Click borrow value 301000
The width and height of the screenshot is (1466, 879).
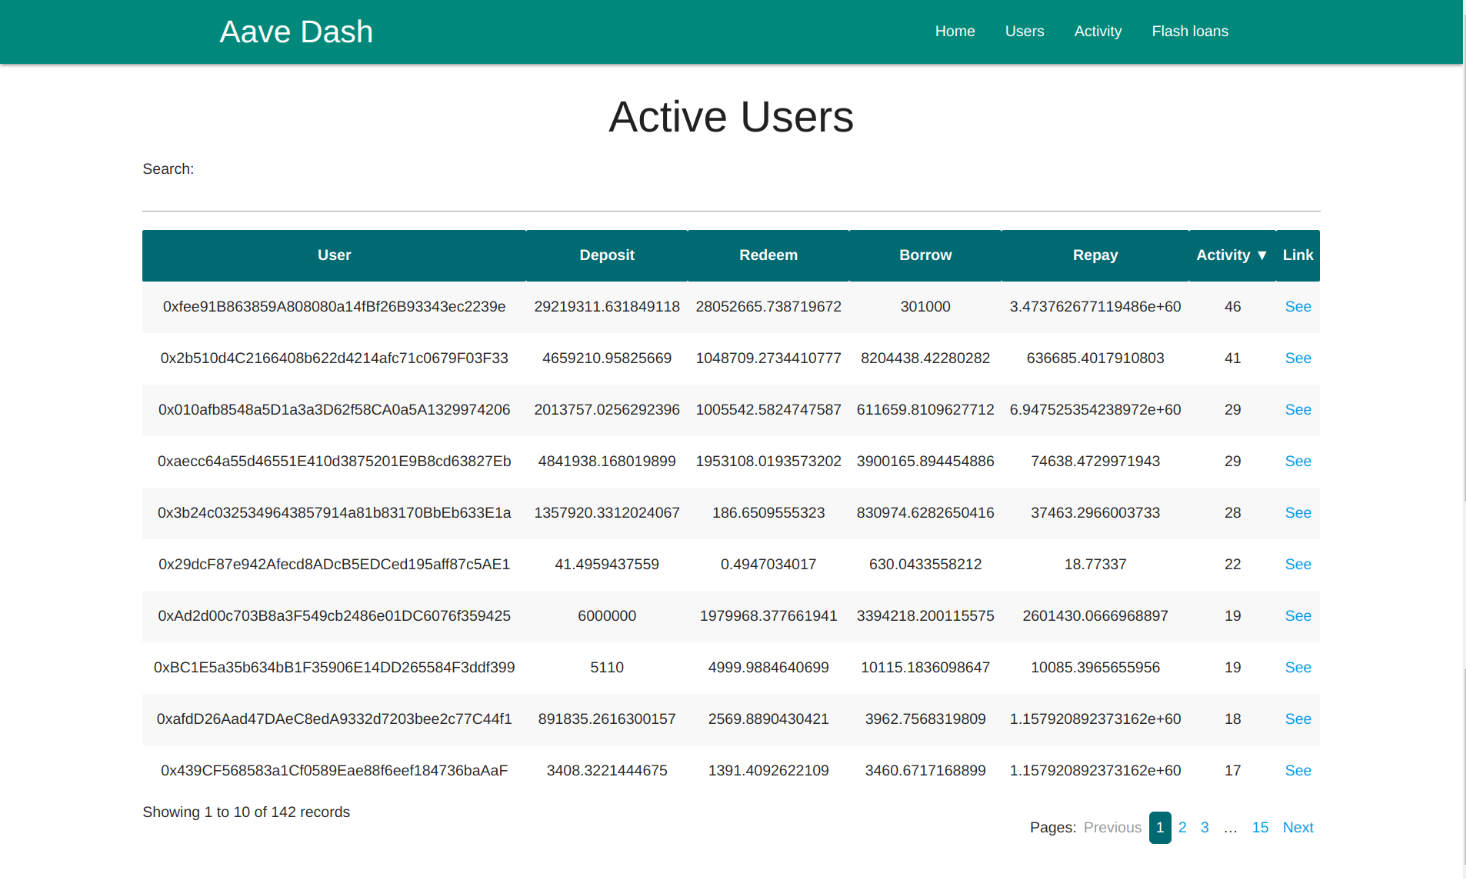[x=925, y=307]
